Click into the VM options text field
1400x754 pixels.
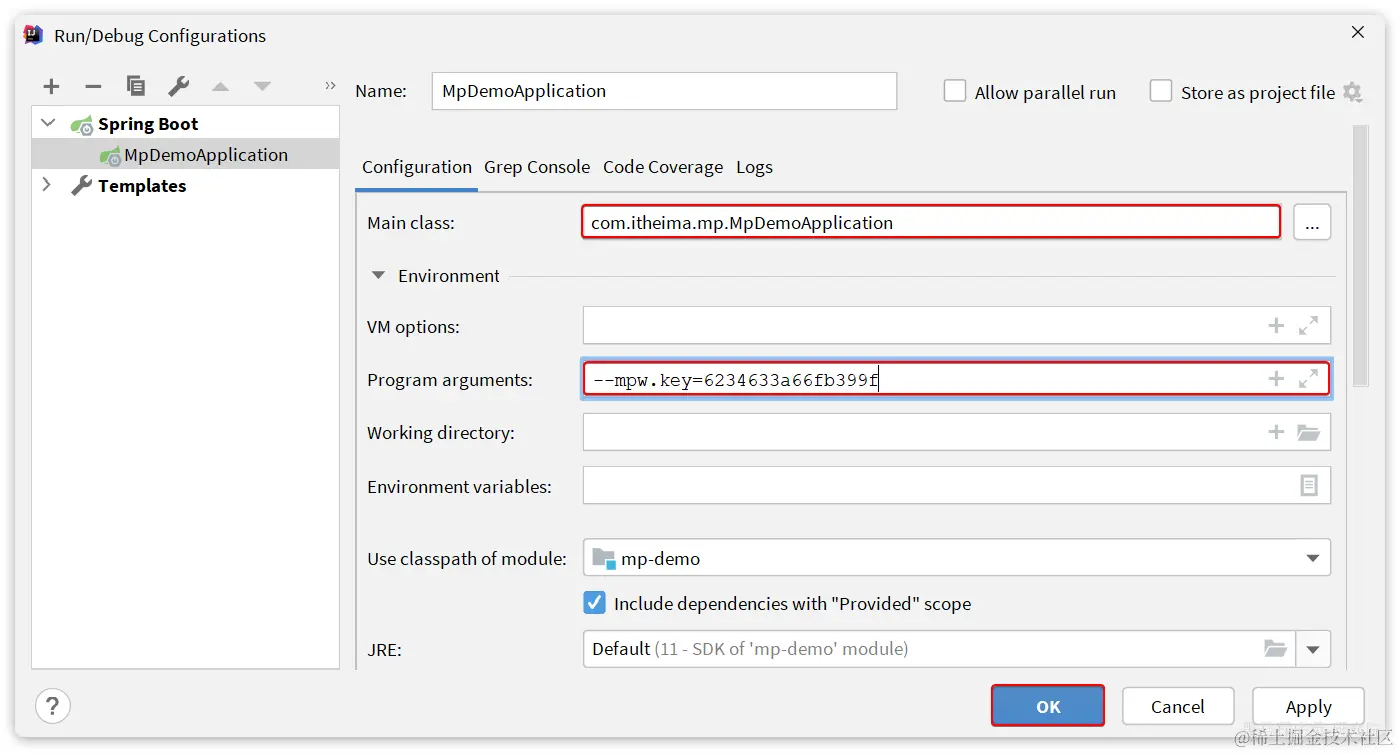[x=957, y=326]
